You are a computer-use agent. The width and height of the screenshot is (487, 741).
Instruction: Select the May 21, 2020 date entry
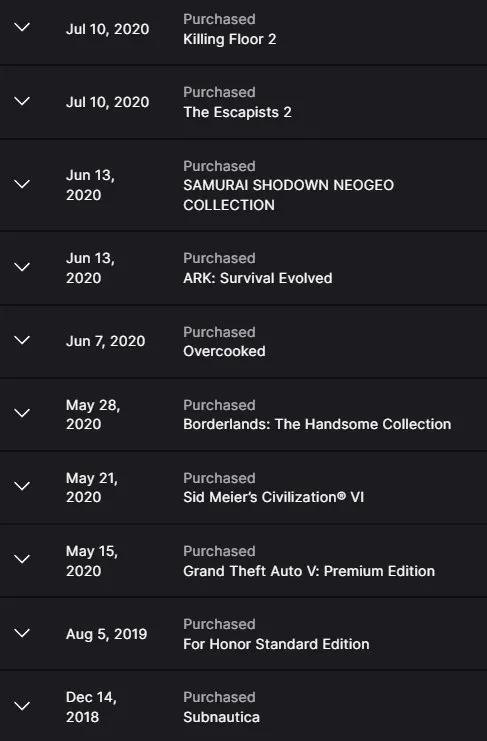[x=92, y=488]
